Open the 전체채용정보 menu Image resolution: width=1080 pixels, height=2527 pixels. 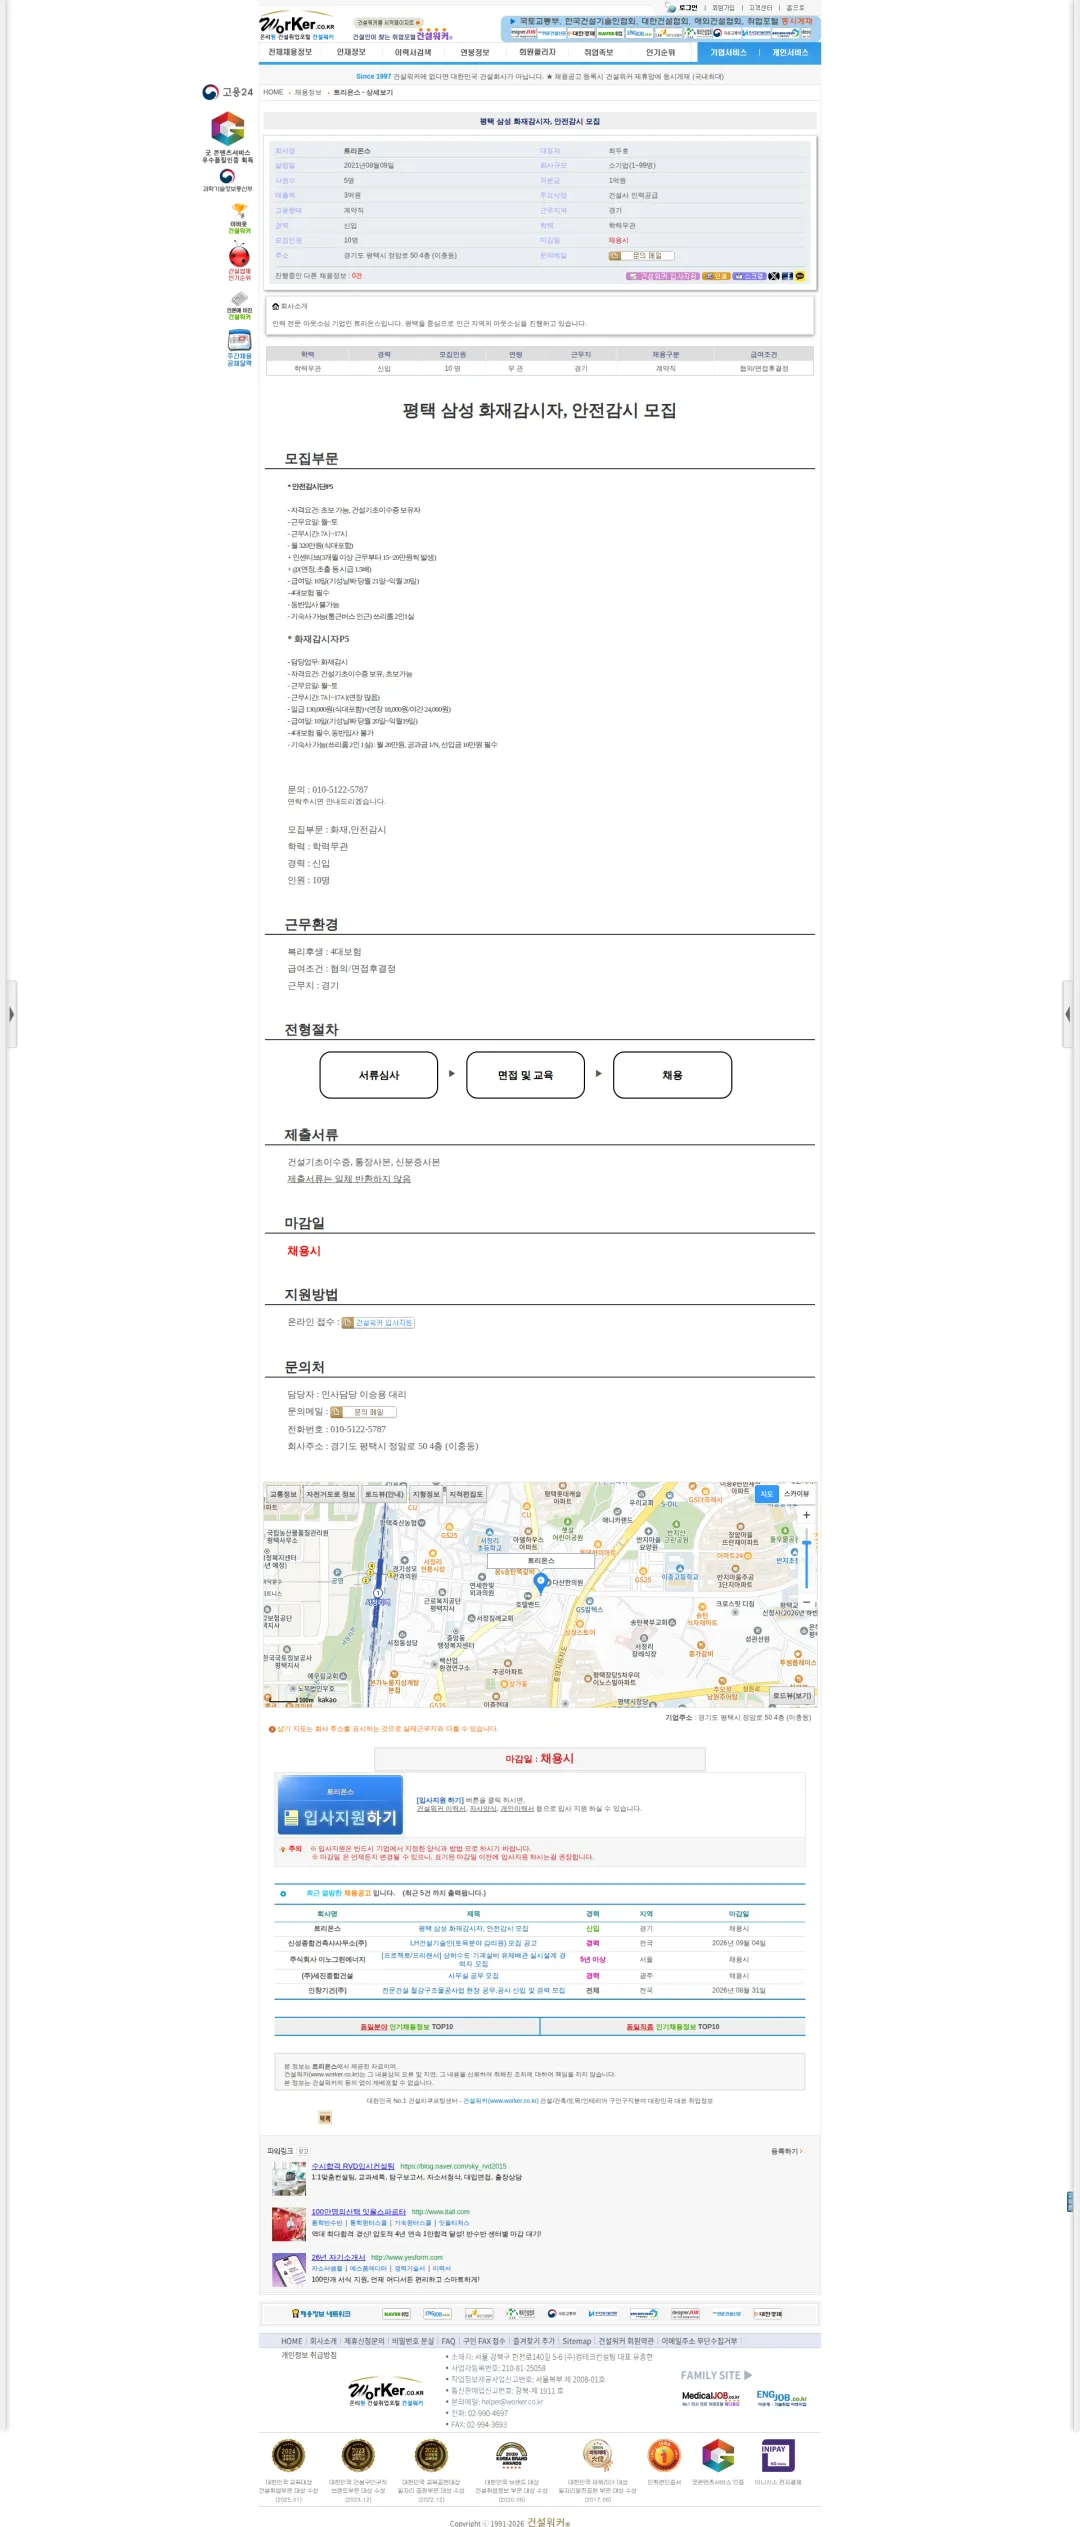[290, 52]
